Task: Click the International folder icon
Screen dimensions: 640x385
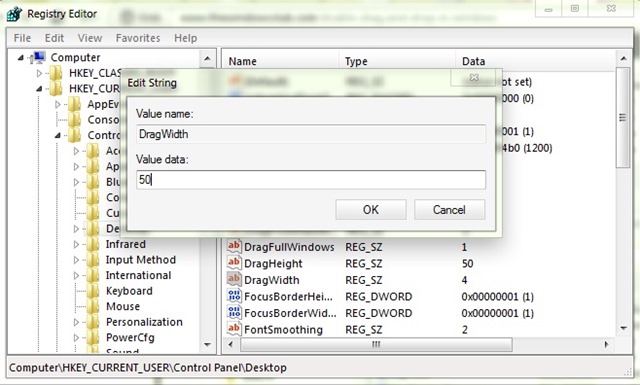Action: pos(93,275)
